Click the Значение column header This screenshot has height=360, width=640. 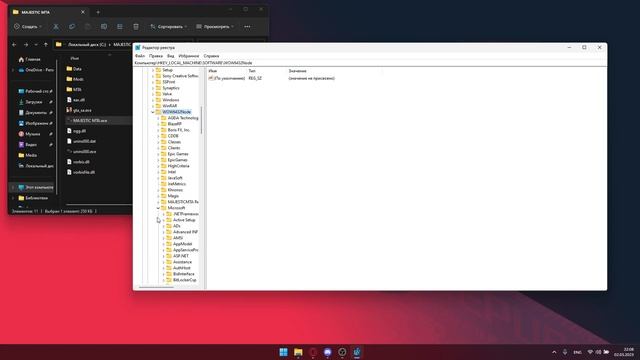point(297,71)
